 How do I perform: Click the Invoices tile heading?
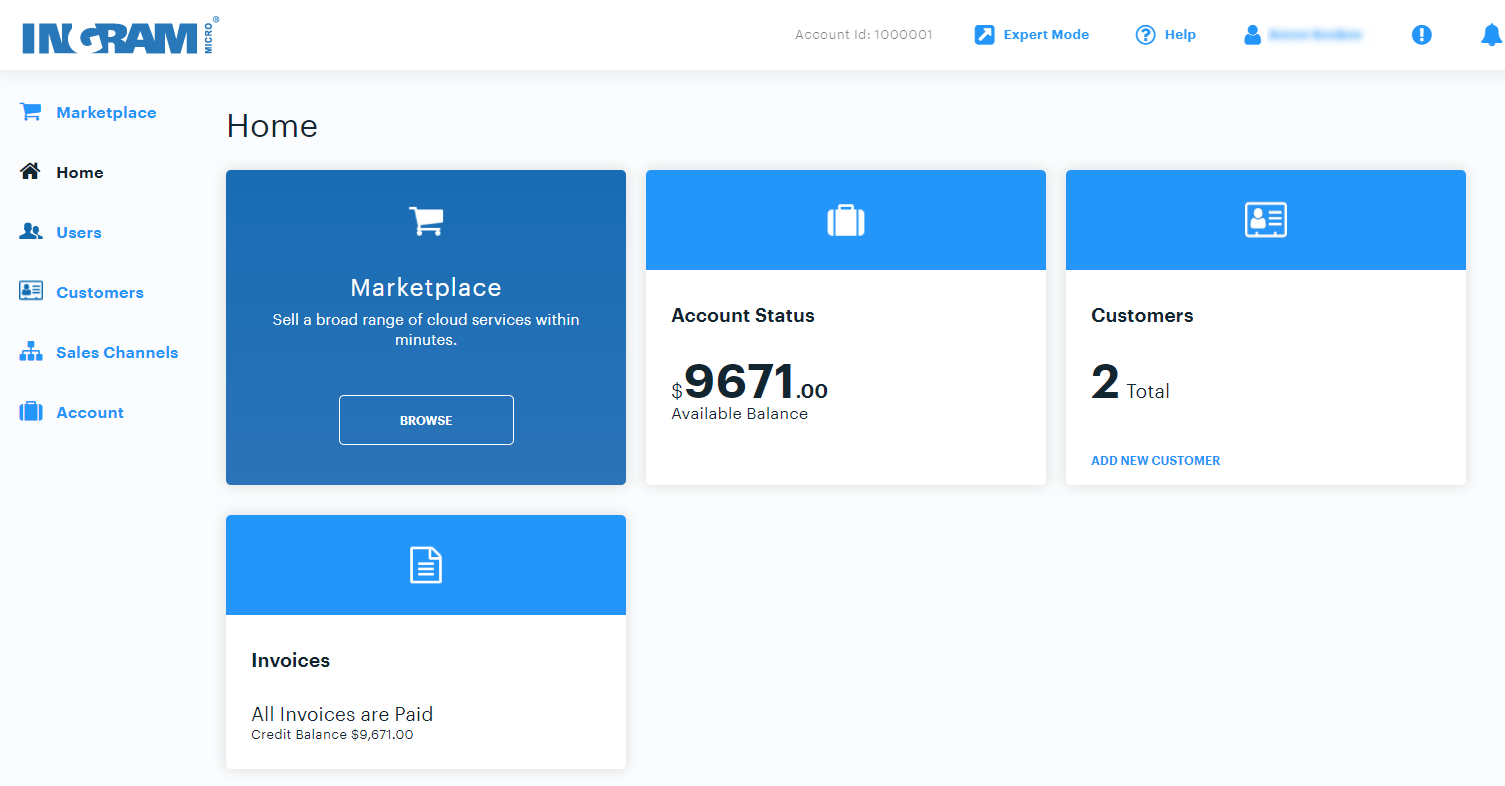[x=291, y=661]
